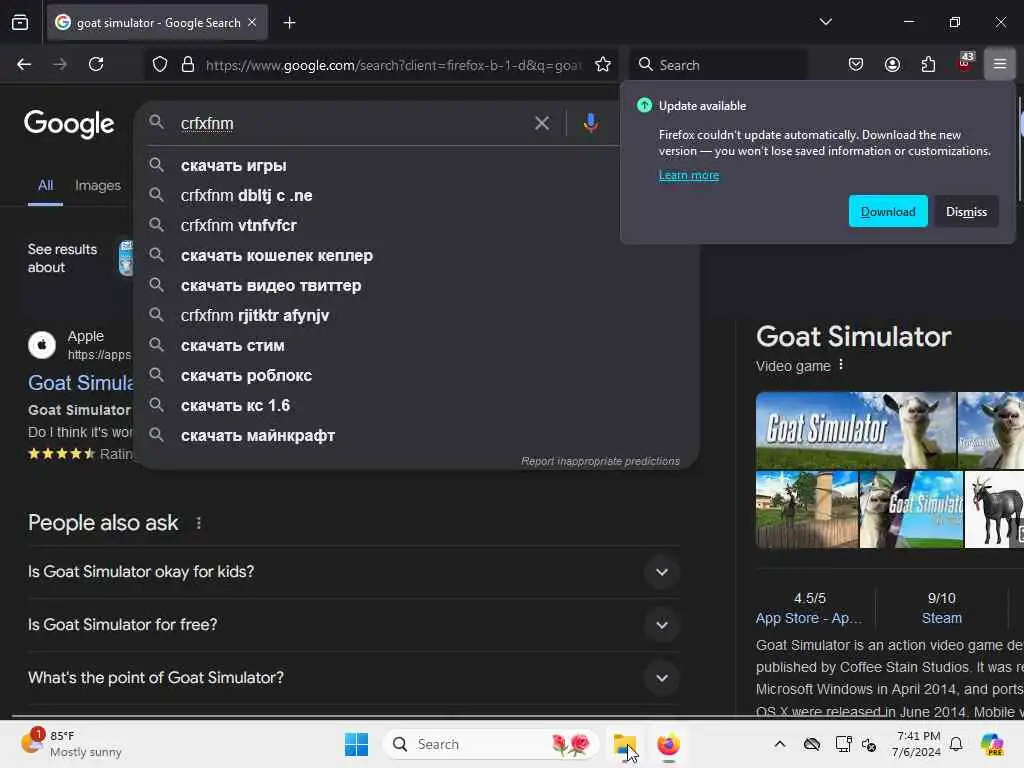The width and height of the screenshot is (1024, 768).
Task: Open the Firefox hamburger application menu
Action: click(1000, 64)
